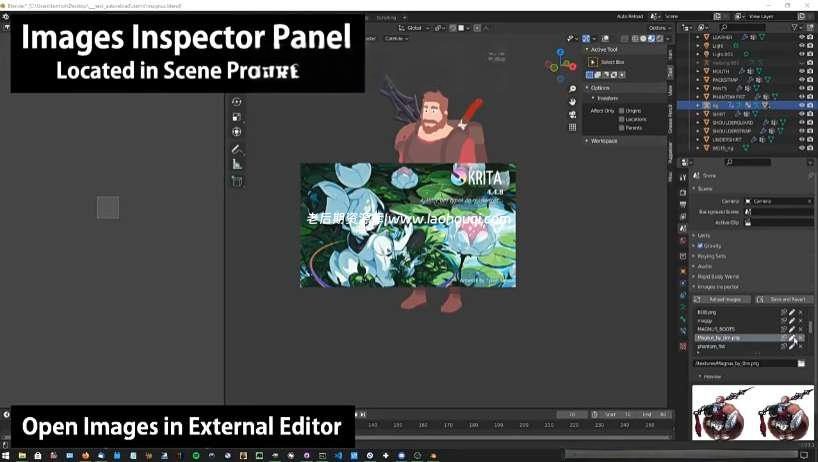
Task: Click the zoom magnifier viewport navigation icon
Action: pyautogui.click(x=572, y=89)
